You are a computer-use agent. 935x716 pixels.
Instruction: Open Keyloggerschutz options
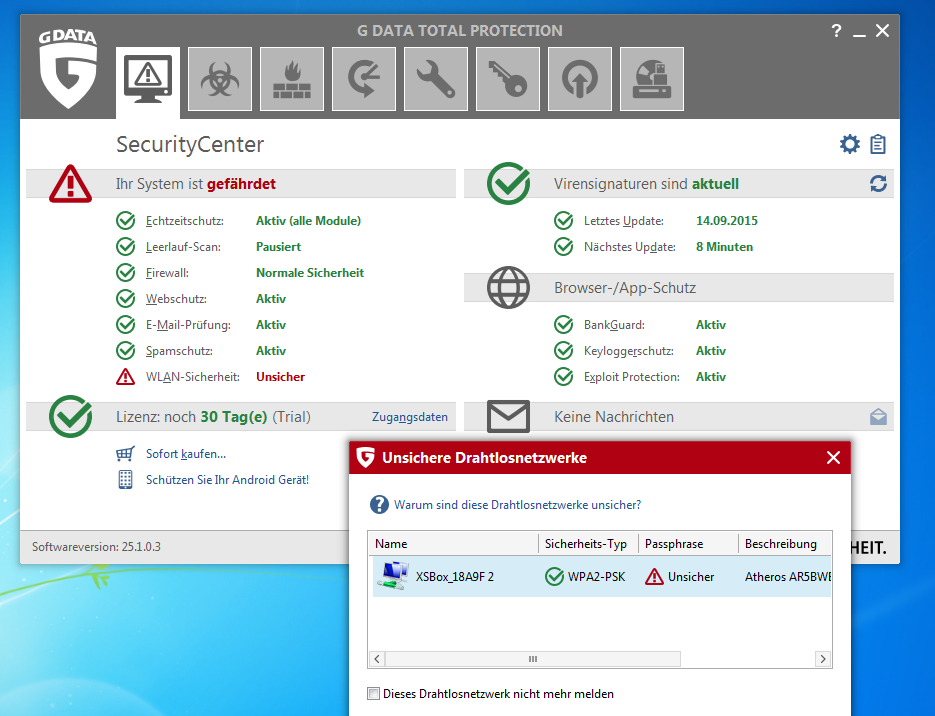click(x=629, y=351)
